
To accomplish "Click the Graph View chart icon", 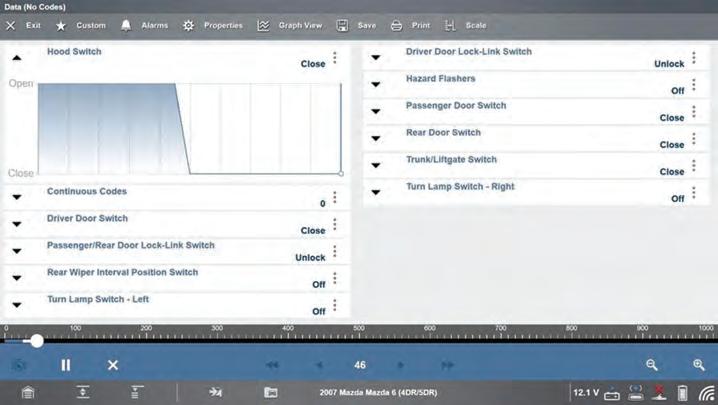I will pos(263,26).
